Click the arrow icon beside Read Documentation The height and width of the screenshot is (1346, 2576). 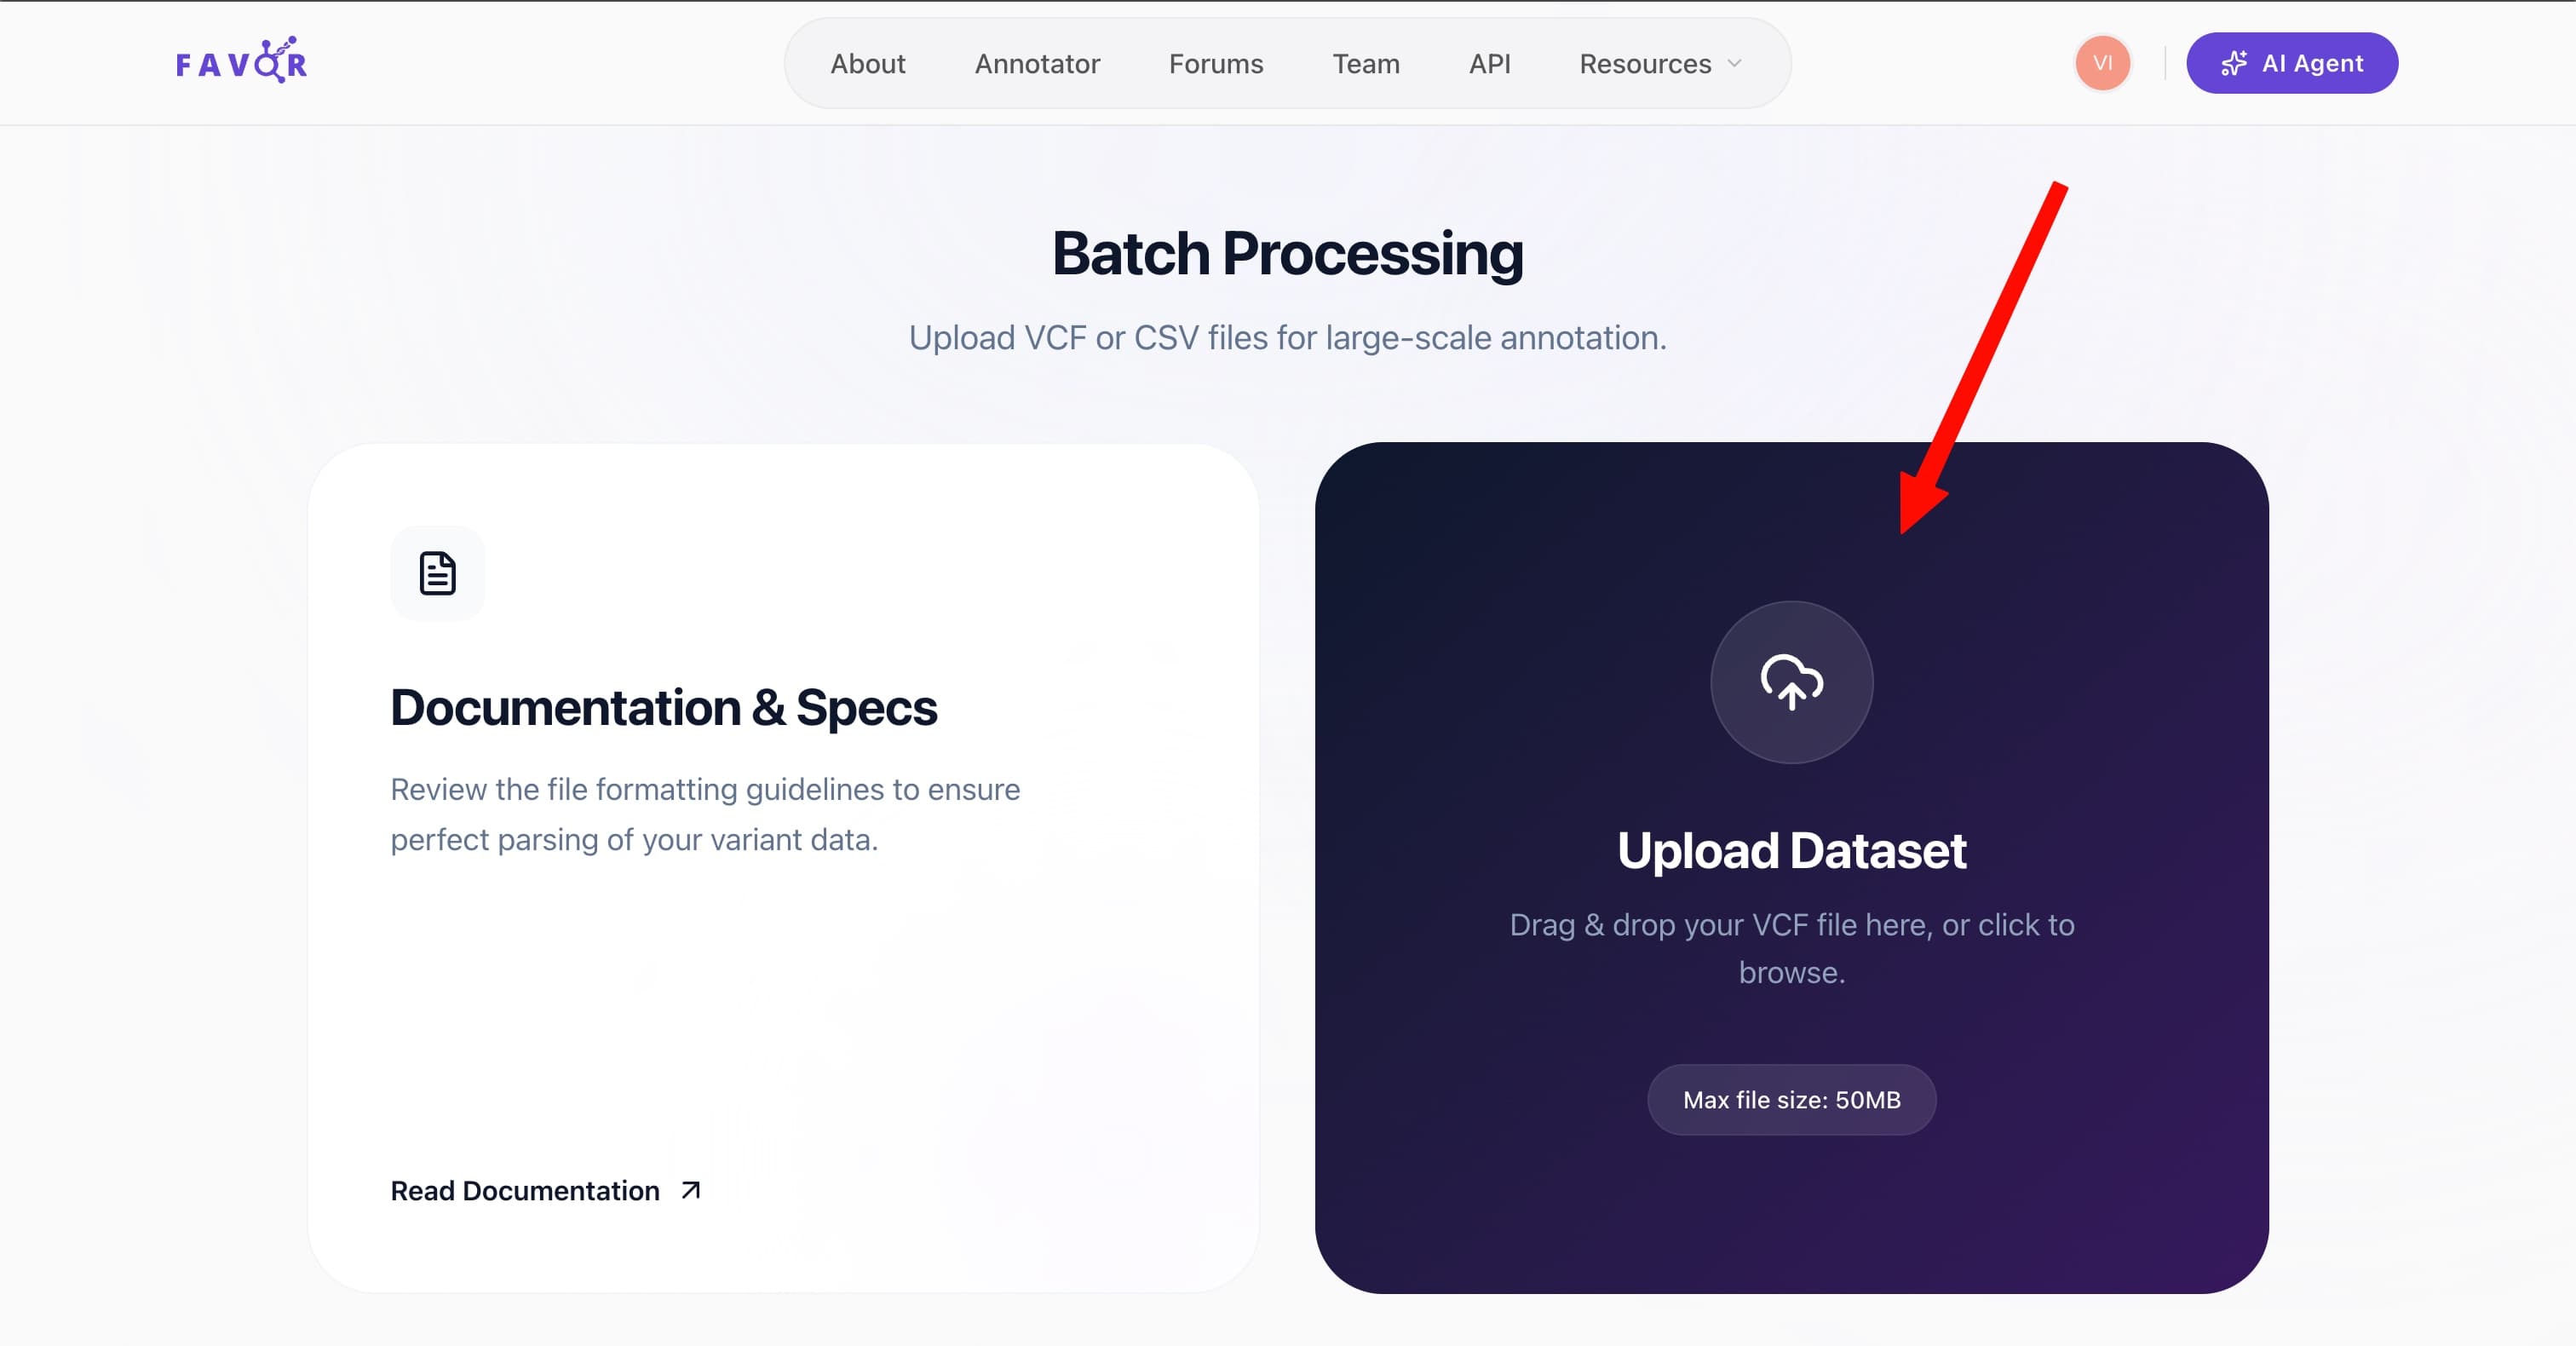[690, 1190]
